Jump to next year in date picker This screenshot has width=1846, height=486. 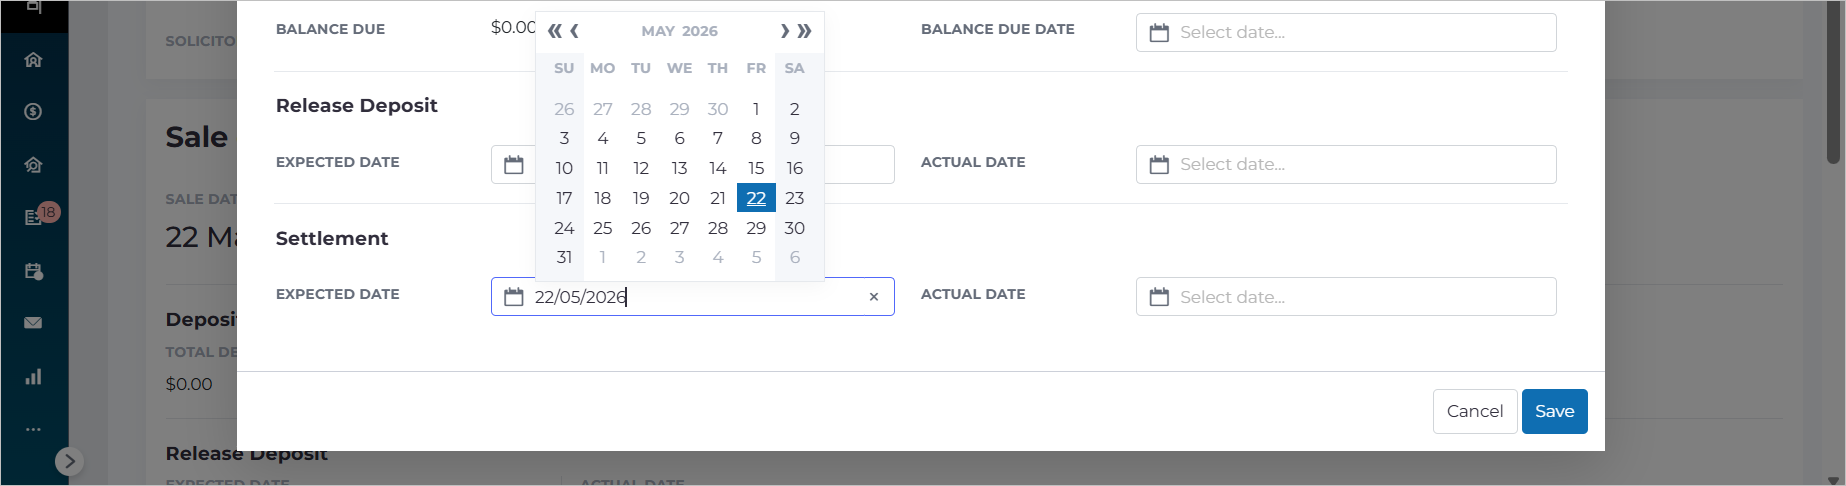(805, 31)
